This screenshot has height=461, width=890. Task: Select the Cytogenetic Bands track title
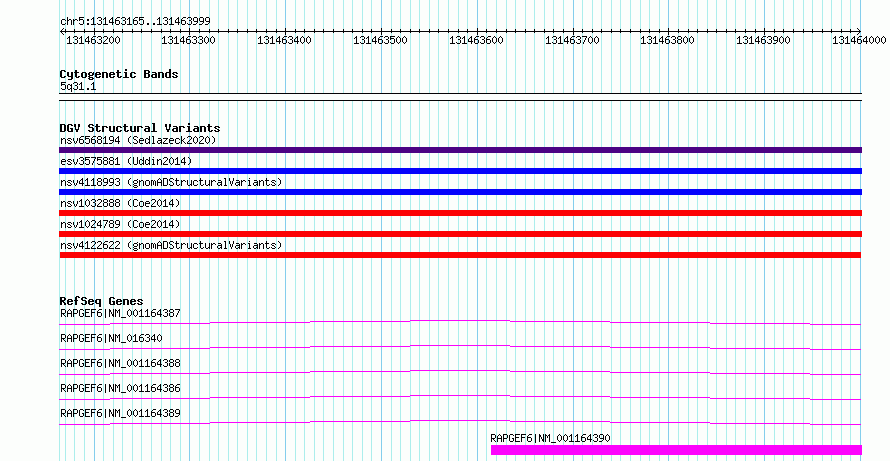[119, 74]
